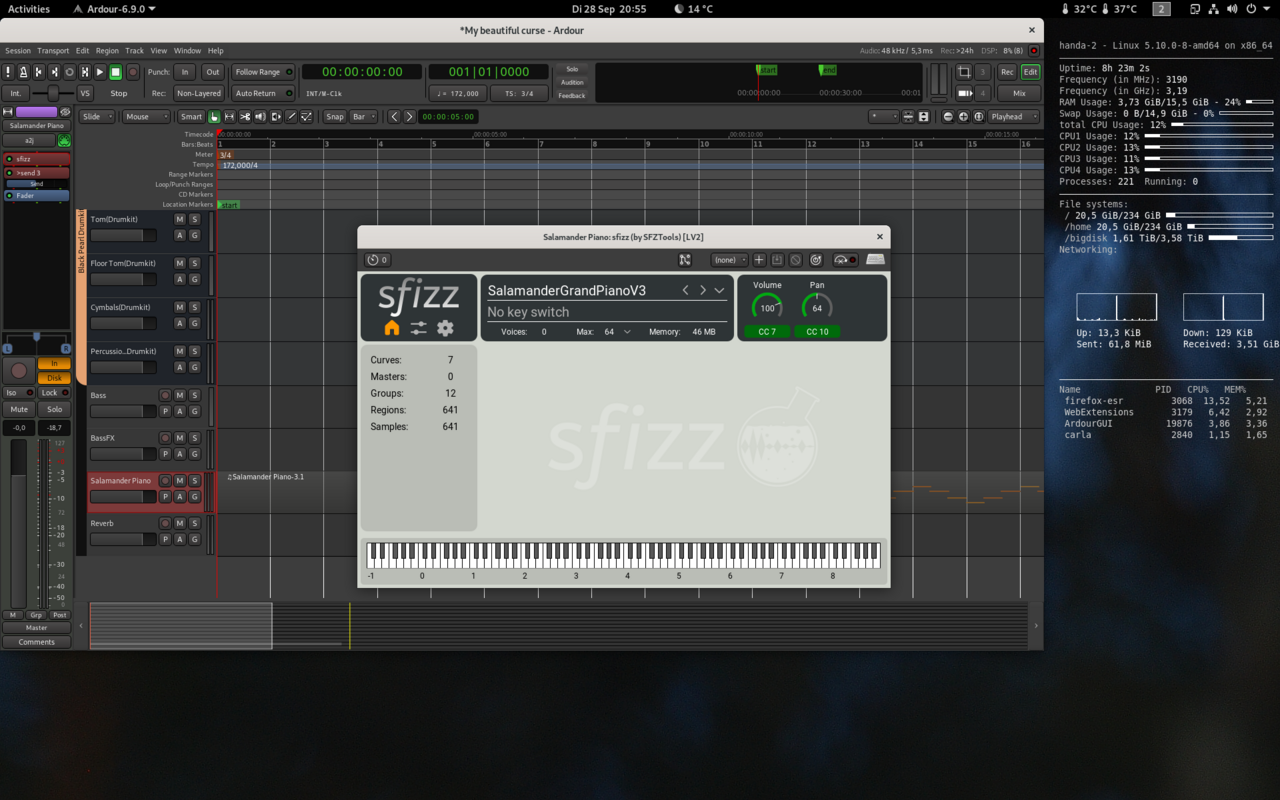The height and width of the screenshot is (800, 1280).
Task: Zoom in the editor timeline
Action: click(964, 117)
